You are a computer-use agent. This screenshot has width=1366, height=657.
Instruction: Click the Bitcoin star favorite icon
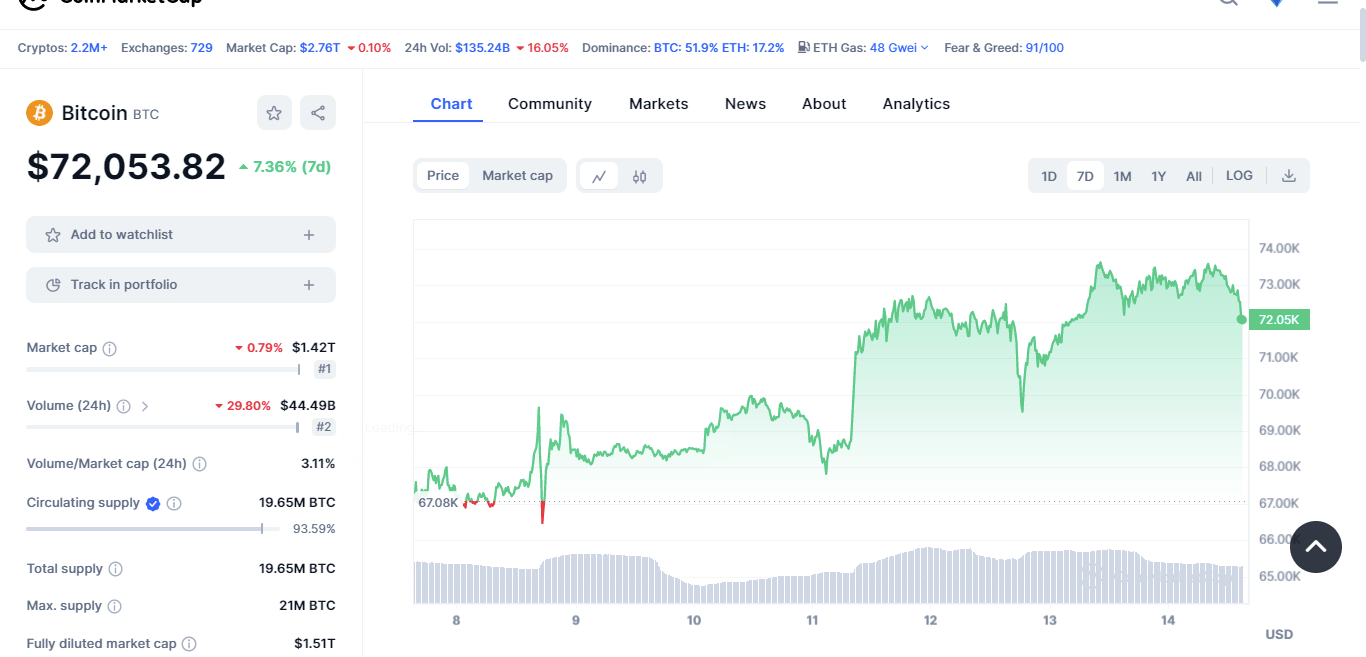(x=274, y=113)
